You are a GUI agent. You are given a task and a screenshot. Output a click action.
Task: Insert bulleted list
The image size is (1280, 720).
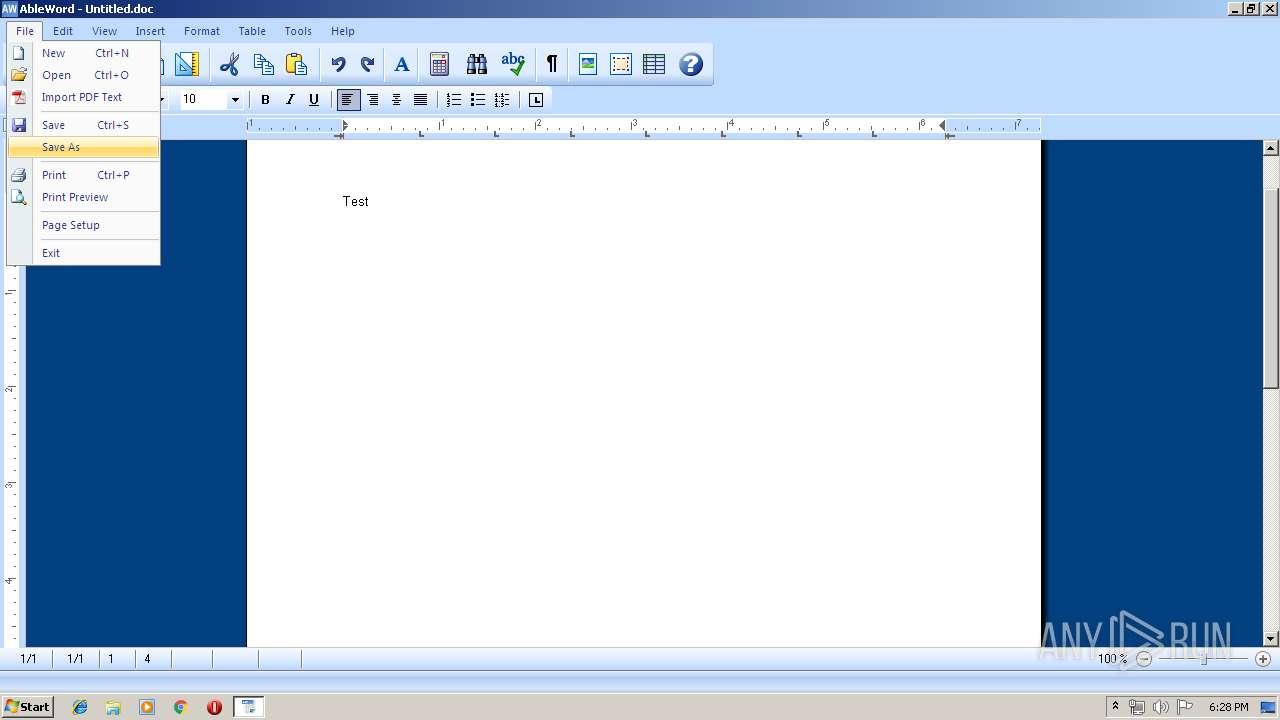[x=478, y=100]
